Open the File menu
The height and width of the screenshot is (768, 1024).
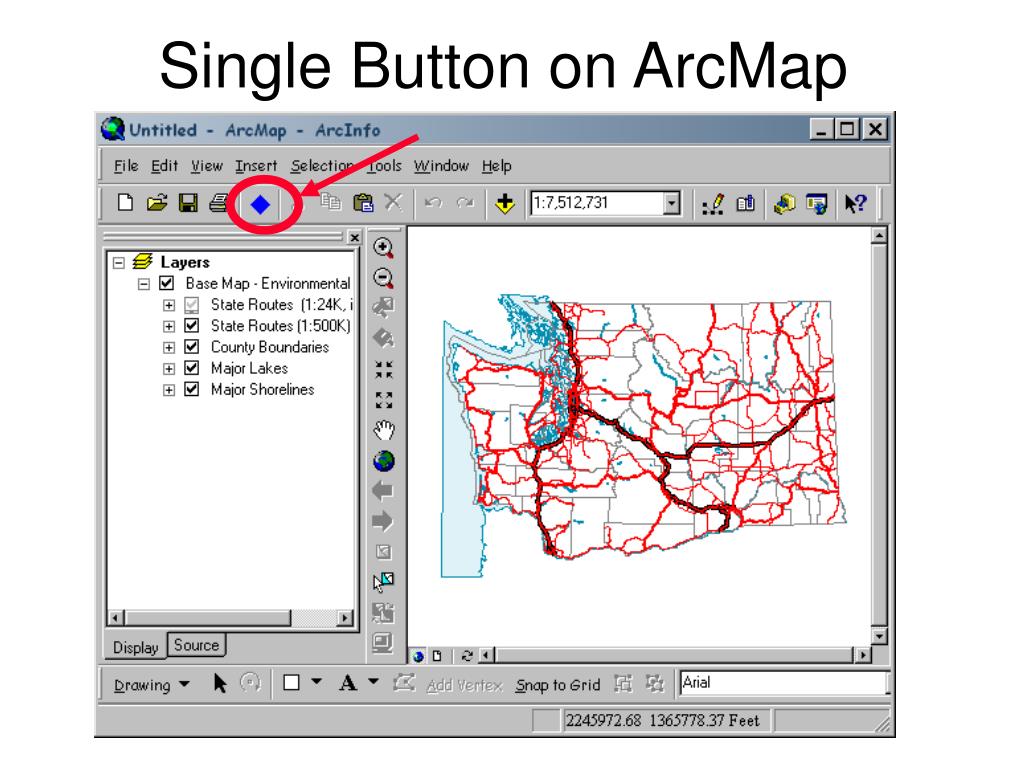pos(126,166)
